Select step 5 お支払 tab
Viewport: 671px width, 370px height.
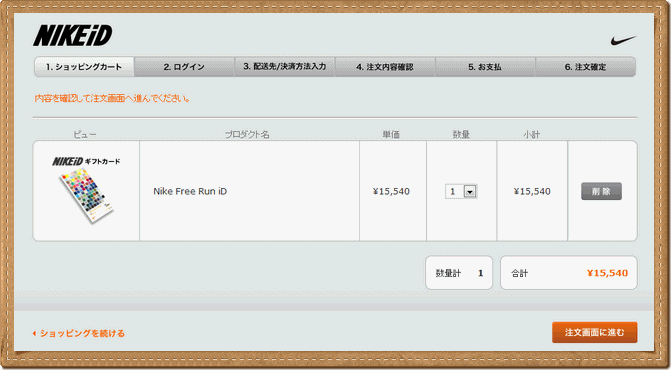click(x=485, y=67)
